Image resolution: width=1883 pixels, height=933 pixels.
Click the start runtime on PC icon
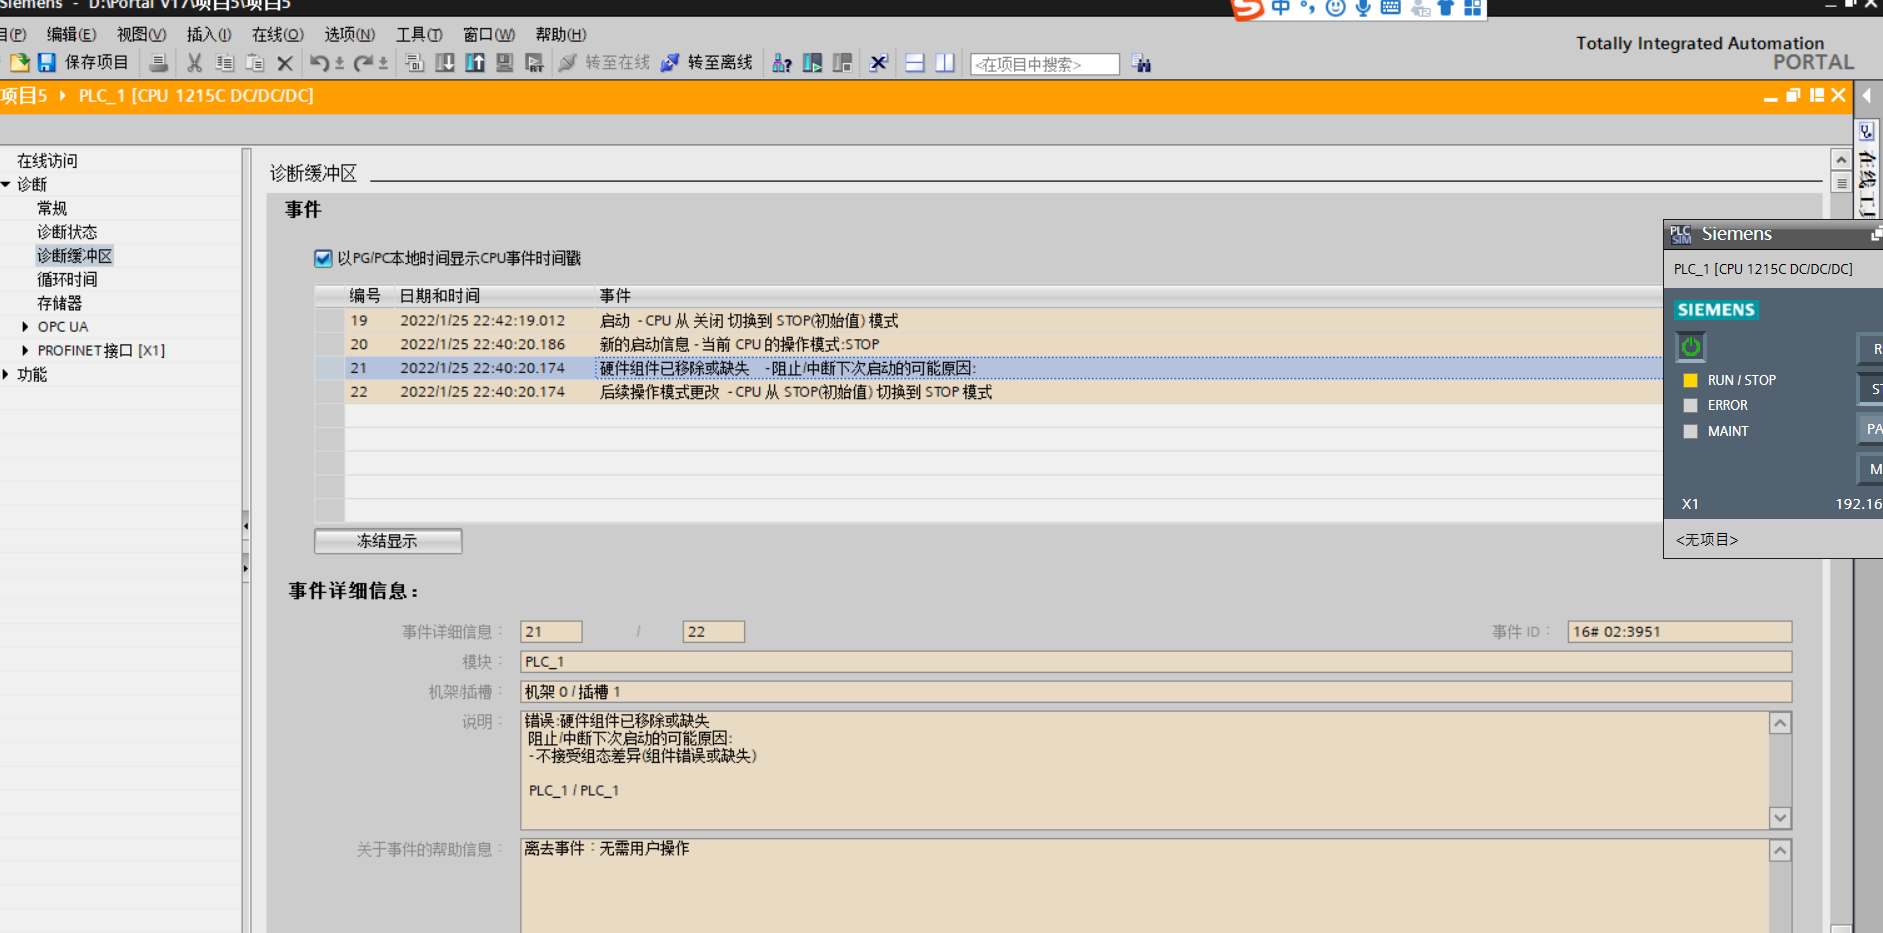point(535,63)
